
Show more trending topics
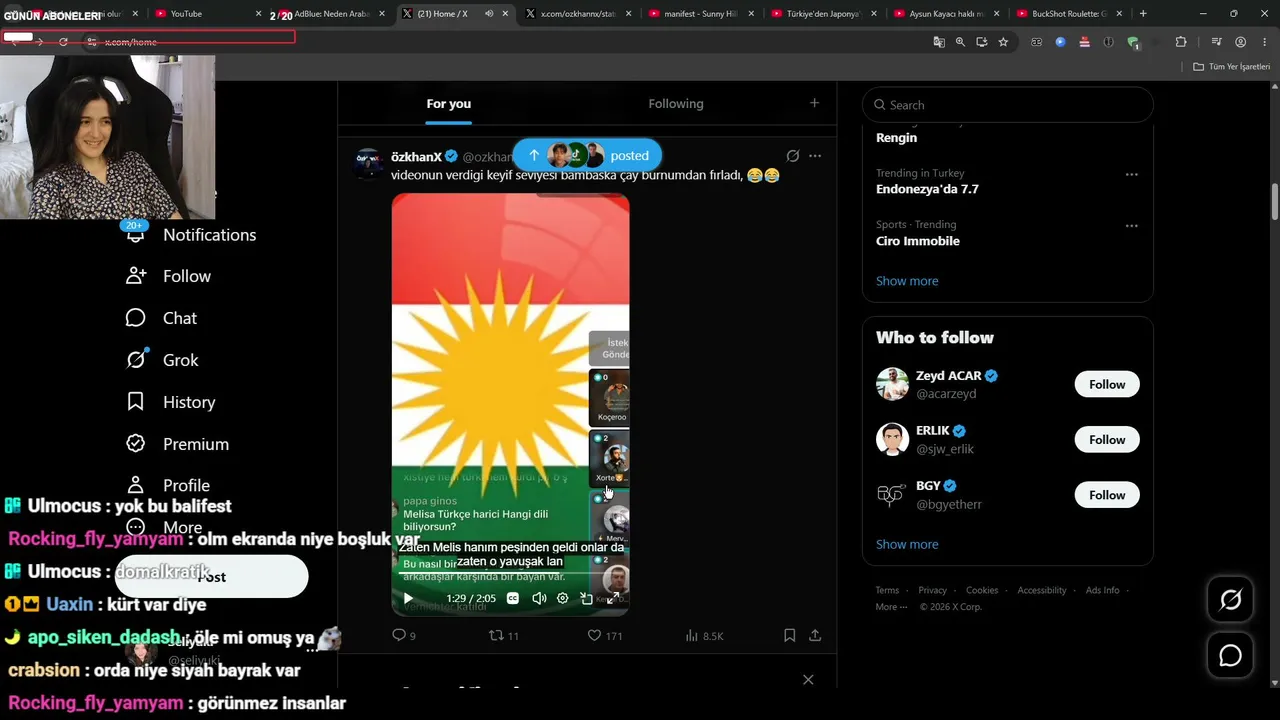[907, 281]
